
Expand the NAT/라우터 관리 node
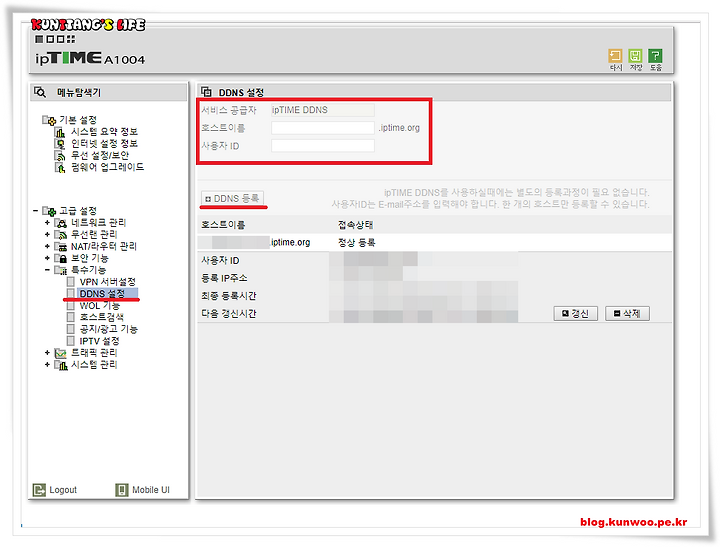tap(47, 247)
